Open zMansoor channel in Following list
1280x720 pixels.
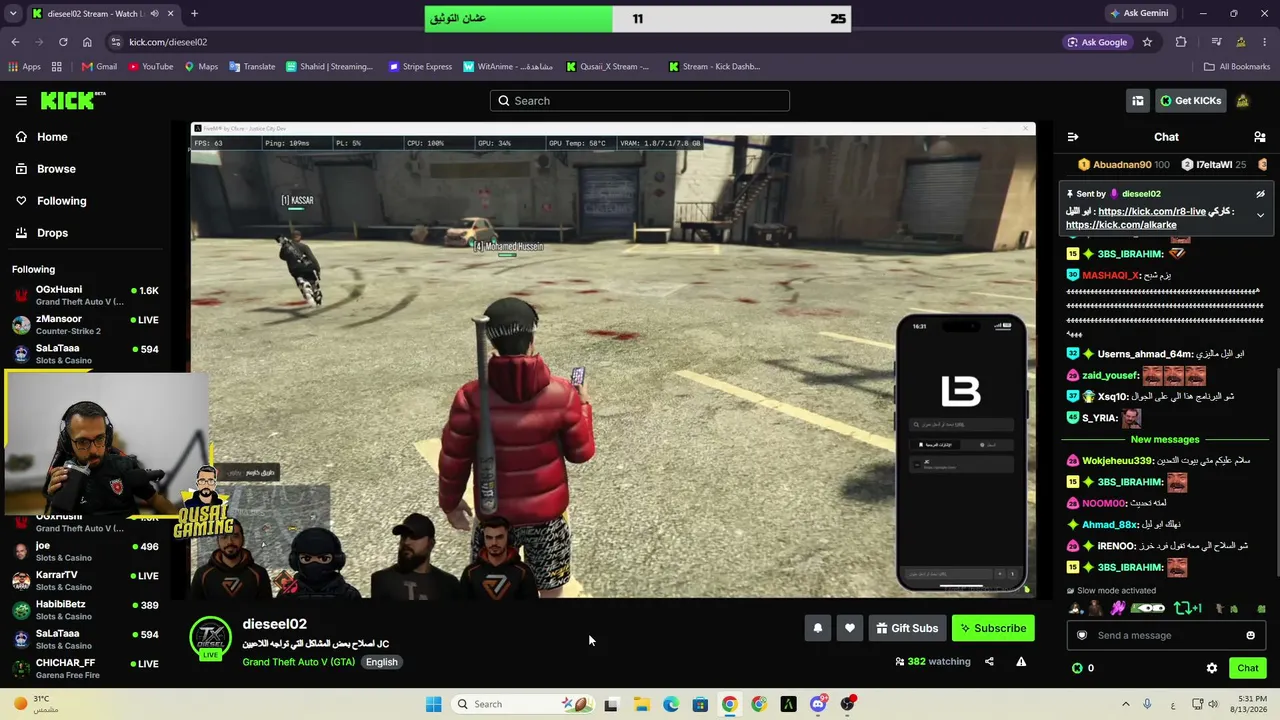point(85,324)
